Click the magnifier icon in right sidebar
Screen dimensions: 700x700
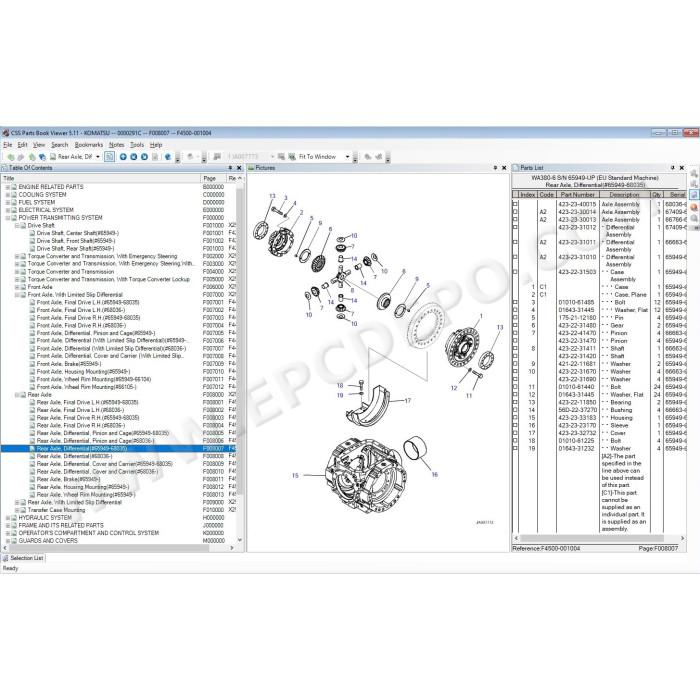pyautogui.click(x=694, y=218)
